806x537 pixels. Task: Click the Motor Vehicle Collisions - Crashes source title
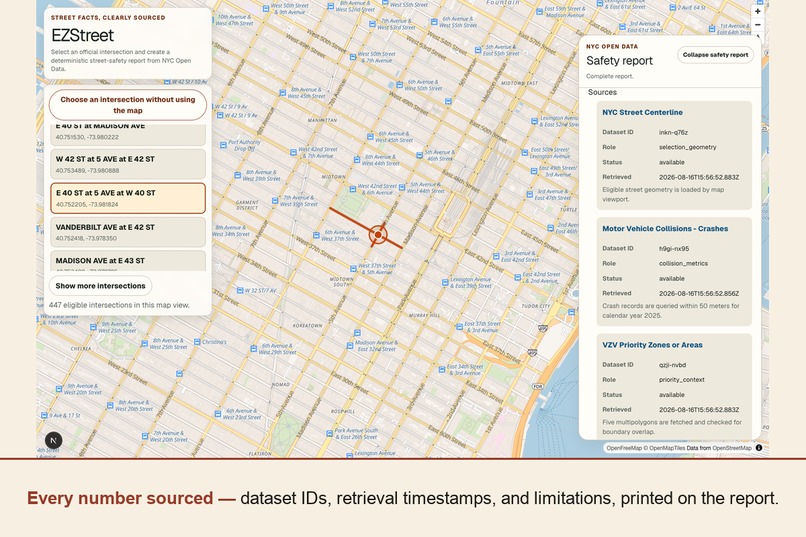(x=665, y=229)
